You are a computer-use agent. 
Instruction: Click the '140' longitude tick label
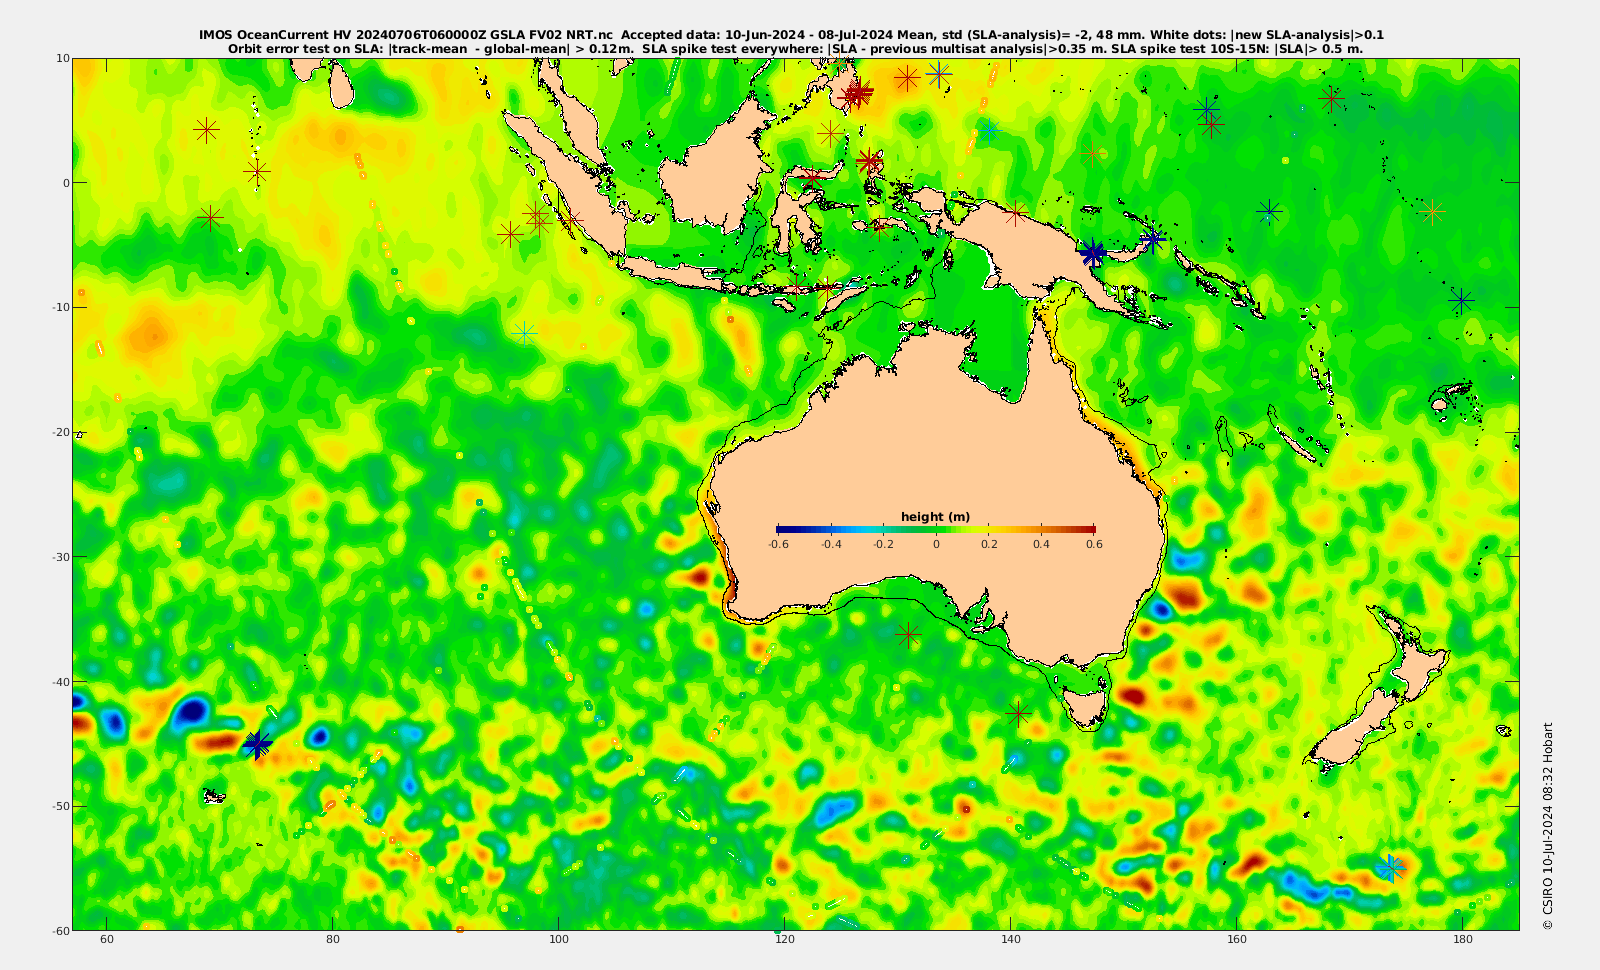pyautogui.click(x=1011, y=940)
